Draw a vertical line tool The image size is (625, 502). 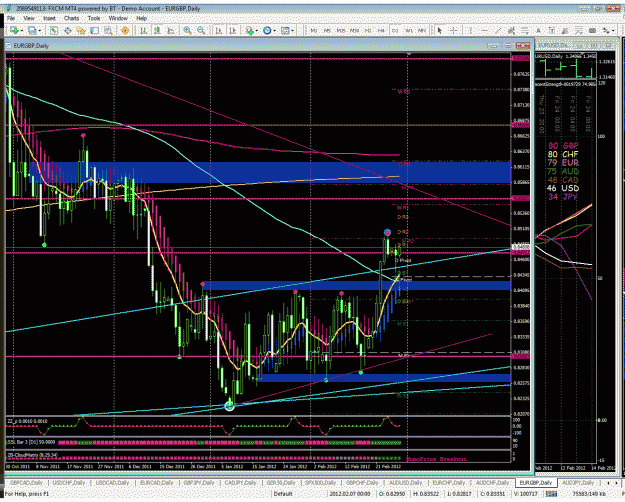tap(470, 30)
